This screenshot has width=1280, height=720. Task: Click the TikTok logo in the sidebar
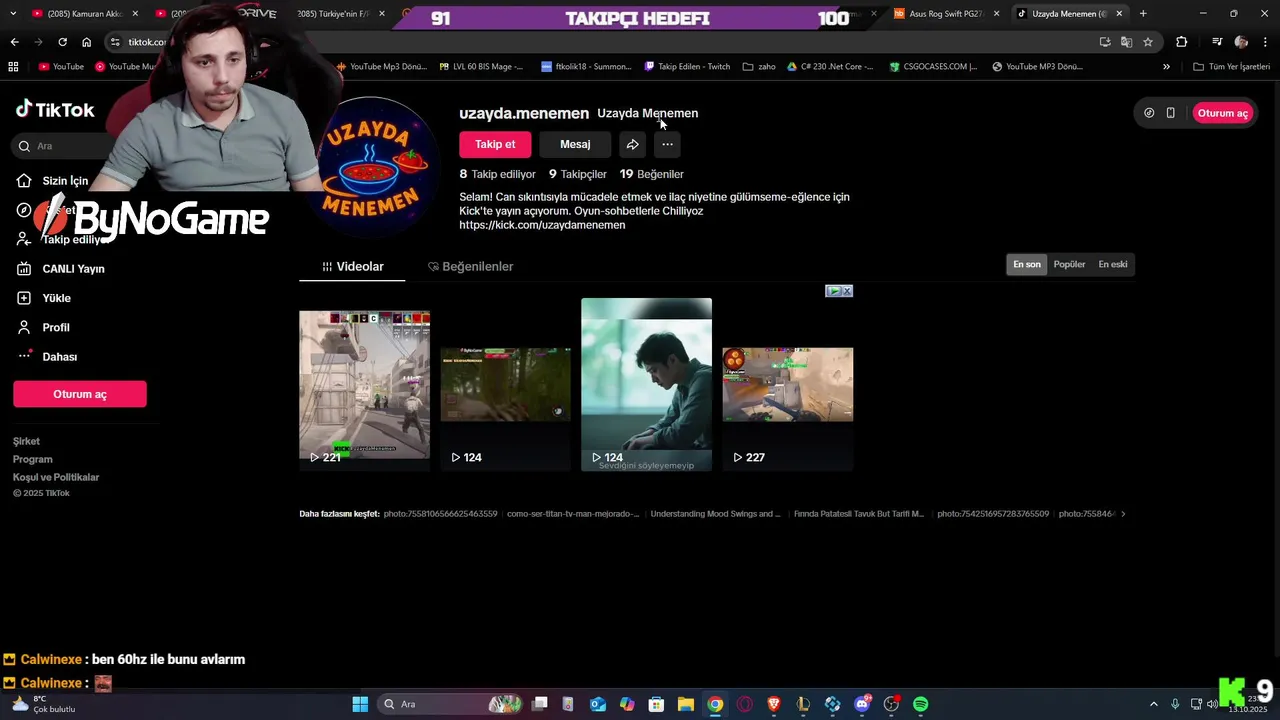pyautogui.click(x=55, y=110)
